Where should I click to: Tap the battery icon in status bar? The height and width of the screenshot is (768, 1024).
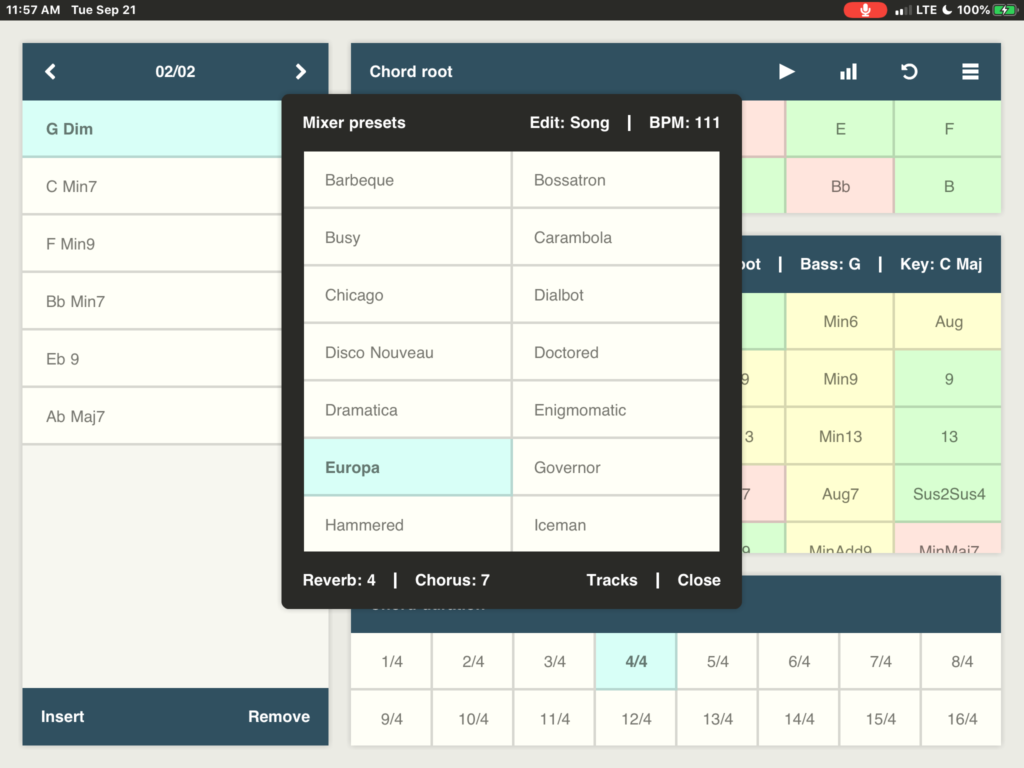point(1004,10)
